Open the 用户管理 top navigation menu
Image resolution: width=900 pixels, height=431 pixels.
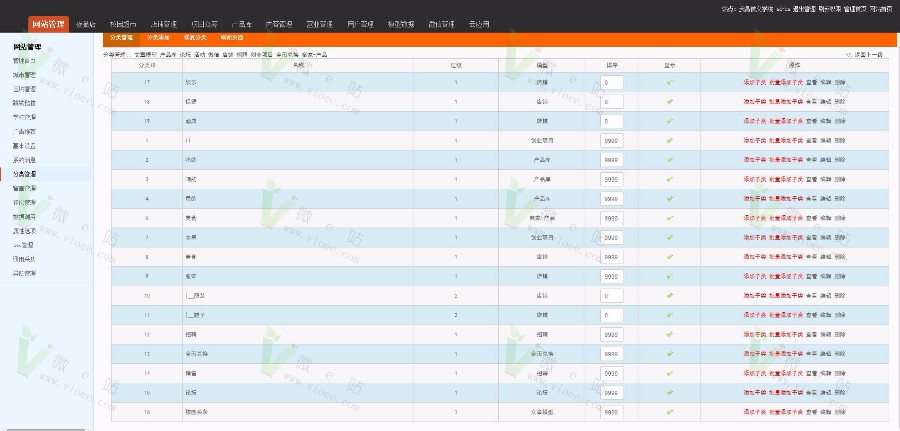tap(360, 25)
